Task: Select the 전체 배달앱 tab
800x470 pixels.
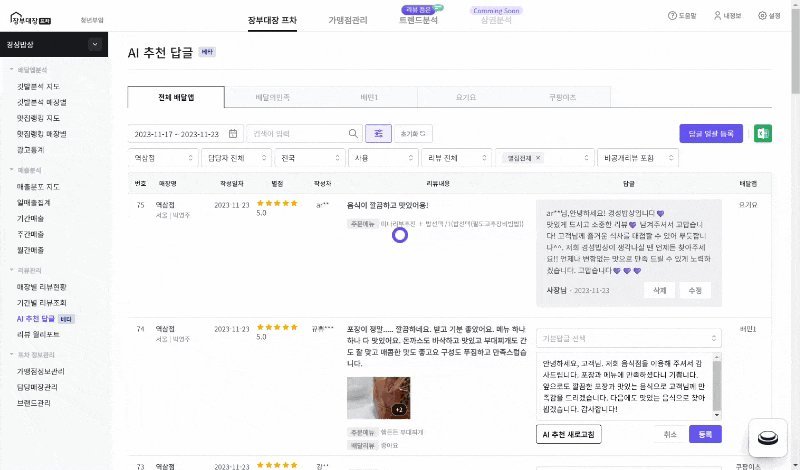Action: [176, 97]
